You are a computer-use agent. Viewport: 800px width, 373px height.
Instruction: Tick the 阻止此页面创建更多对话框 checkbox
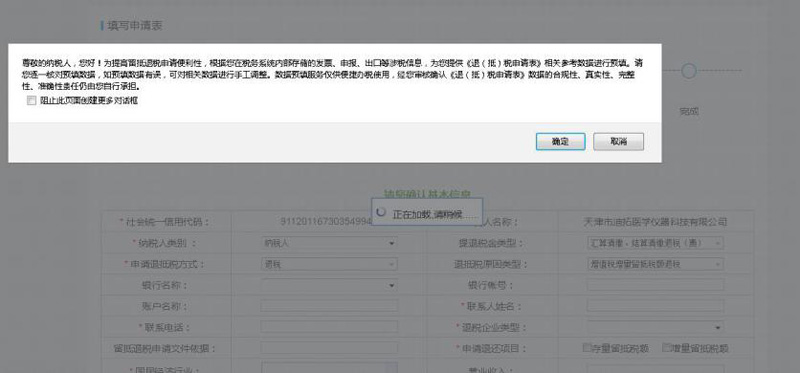32,101
